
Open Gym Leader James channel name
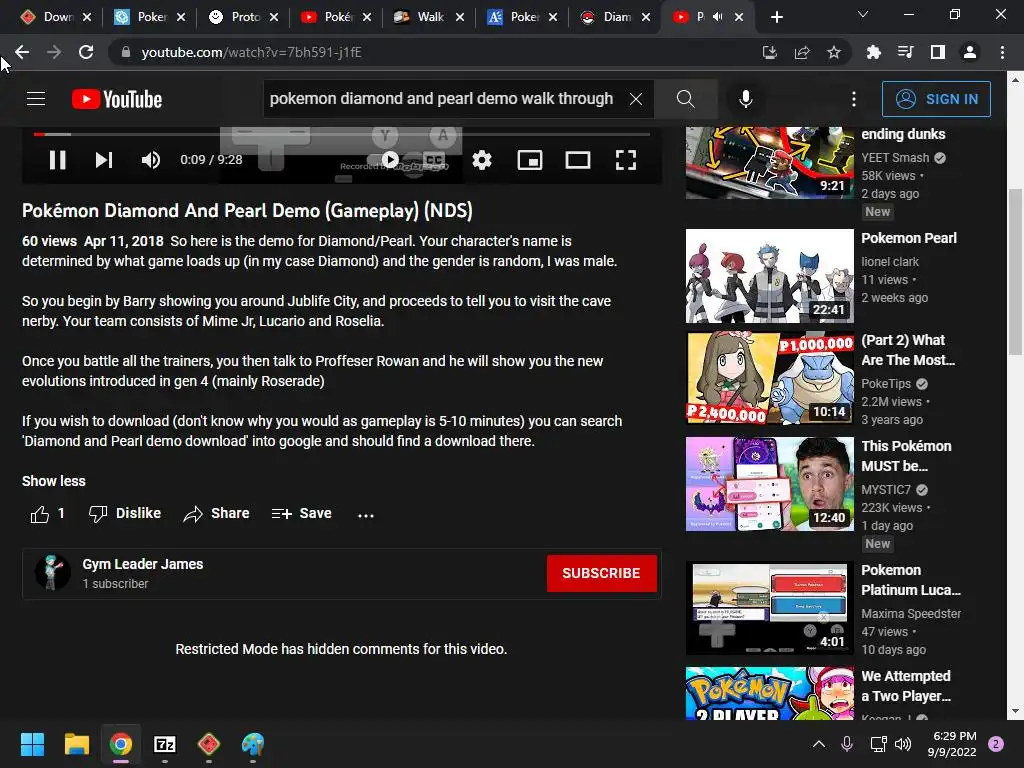tap(142, 564)
